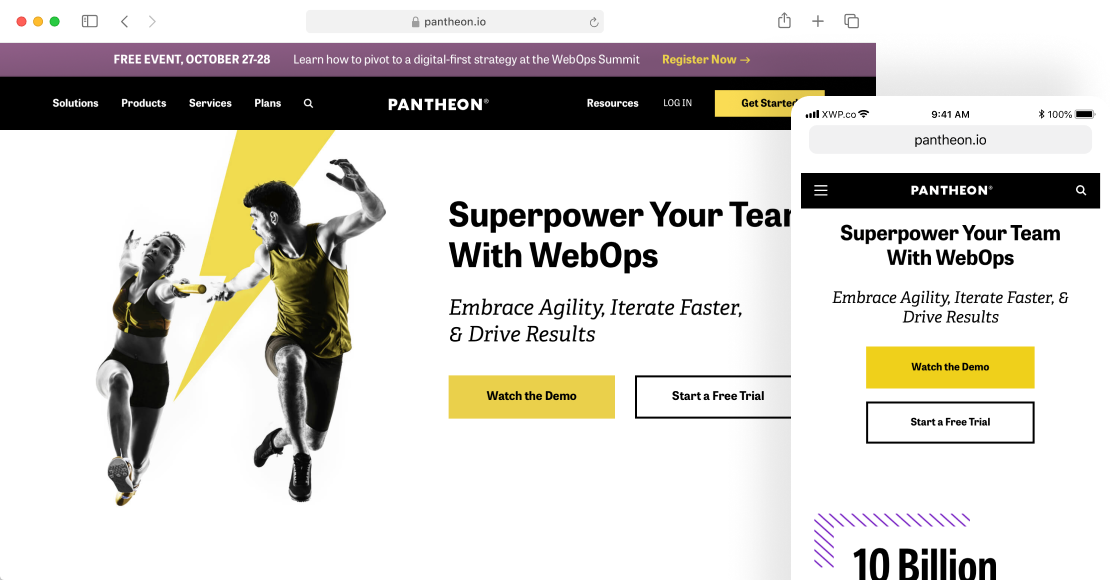Open the Share icon in the toolbar

click(784, 21)
